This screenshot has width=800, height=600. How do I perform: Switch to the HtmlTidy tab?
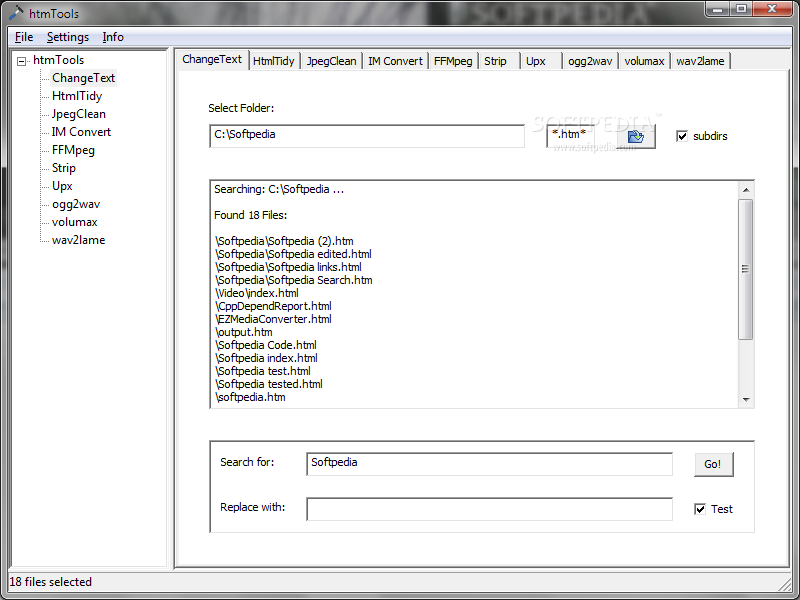coord(274,61)
